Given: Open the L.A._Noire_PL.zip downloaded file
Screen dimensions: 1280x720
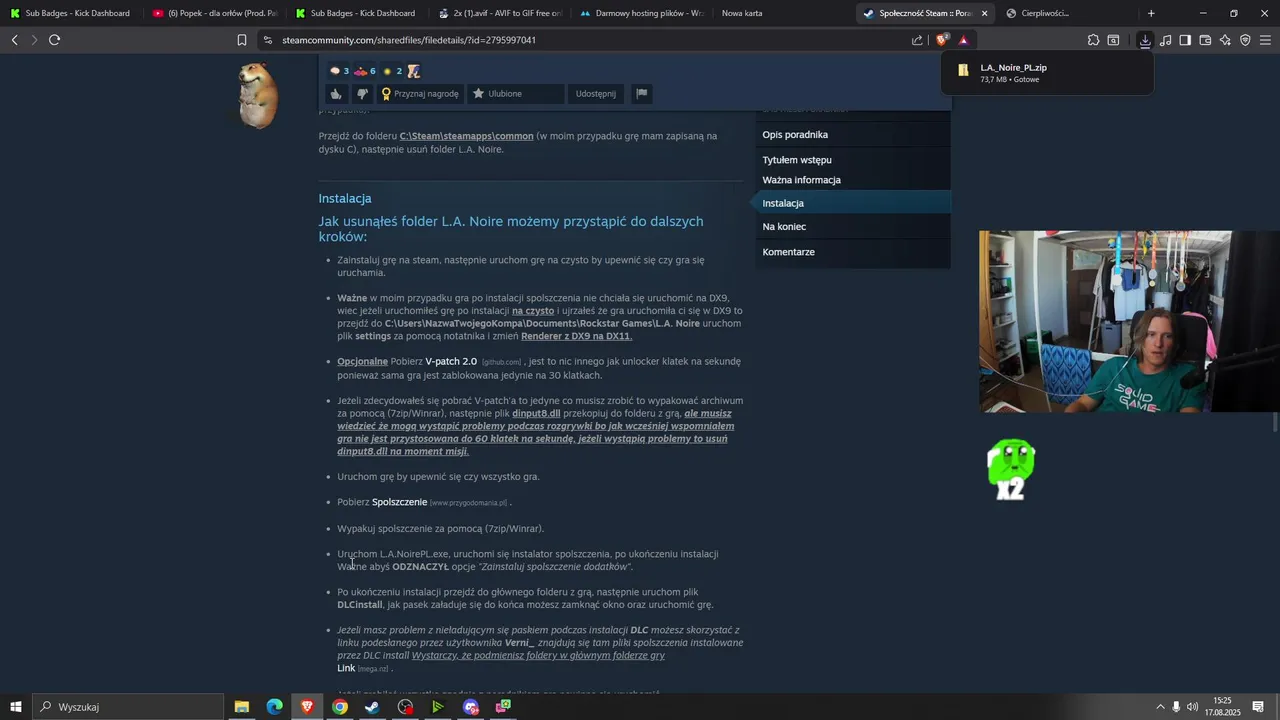Looking at the screenshot, I should pos(1047,73).
